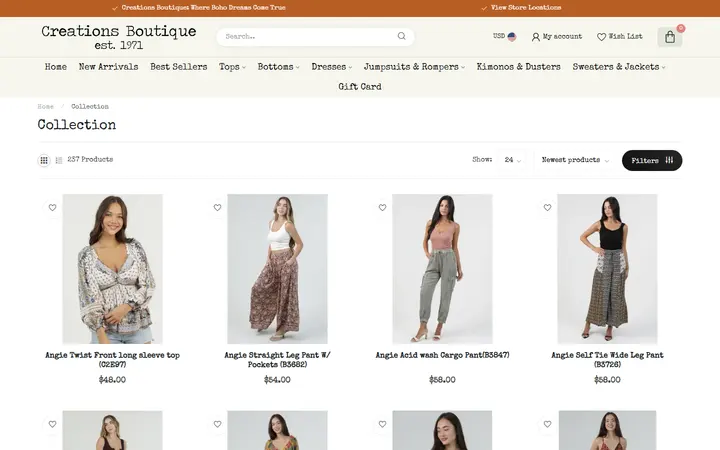Click View Store Locations link
The height and width of the screenshot is (450, 720).
[x=526, y=8]
